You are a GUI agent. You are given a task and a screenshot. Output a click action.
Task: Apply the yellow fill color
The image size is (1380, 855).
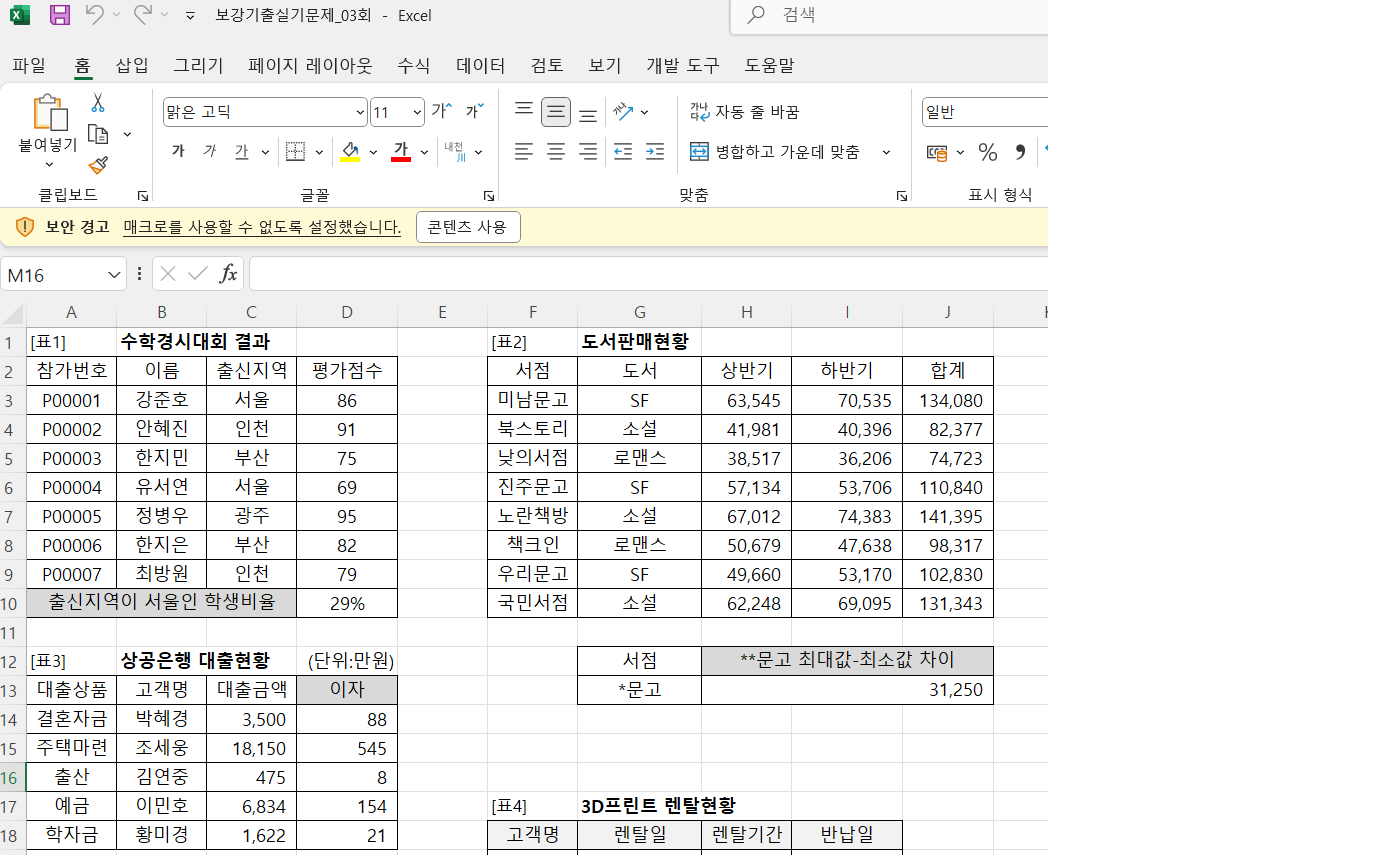[350, 152]
